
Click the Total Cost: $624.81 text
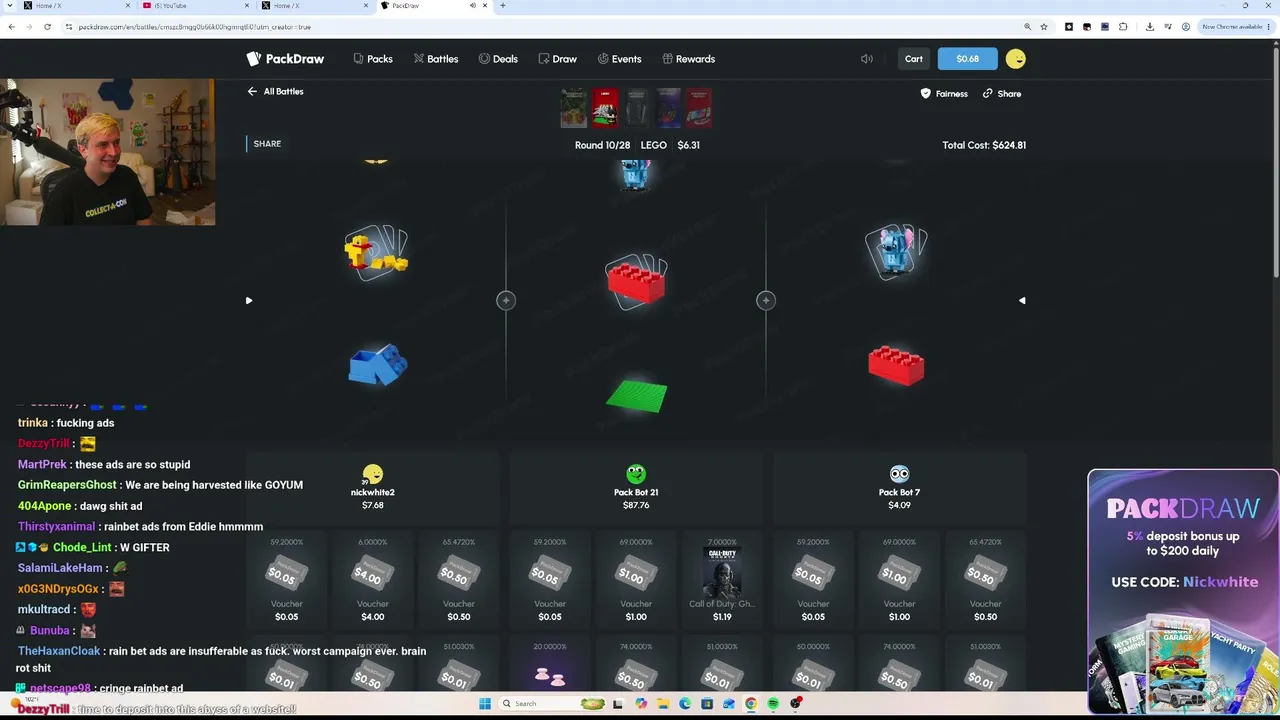pyautogui.click(x=984, y=145)
